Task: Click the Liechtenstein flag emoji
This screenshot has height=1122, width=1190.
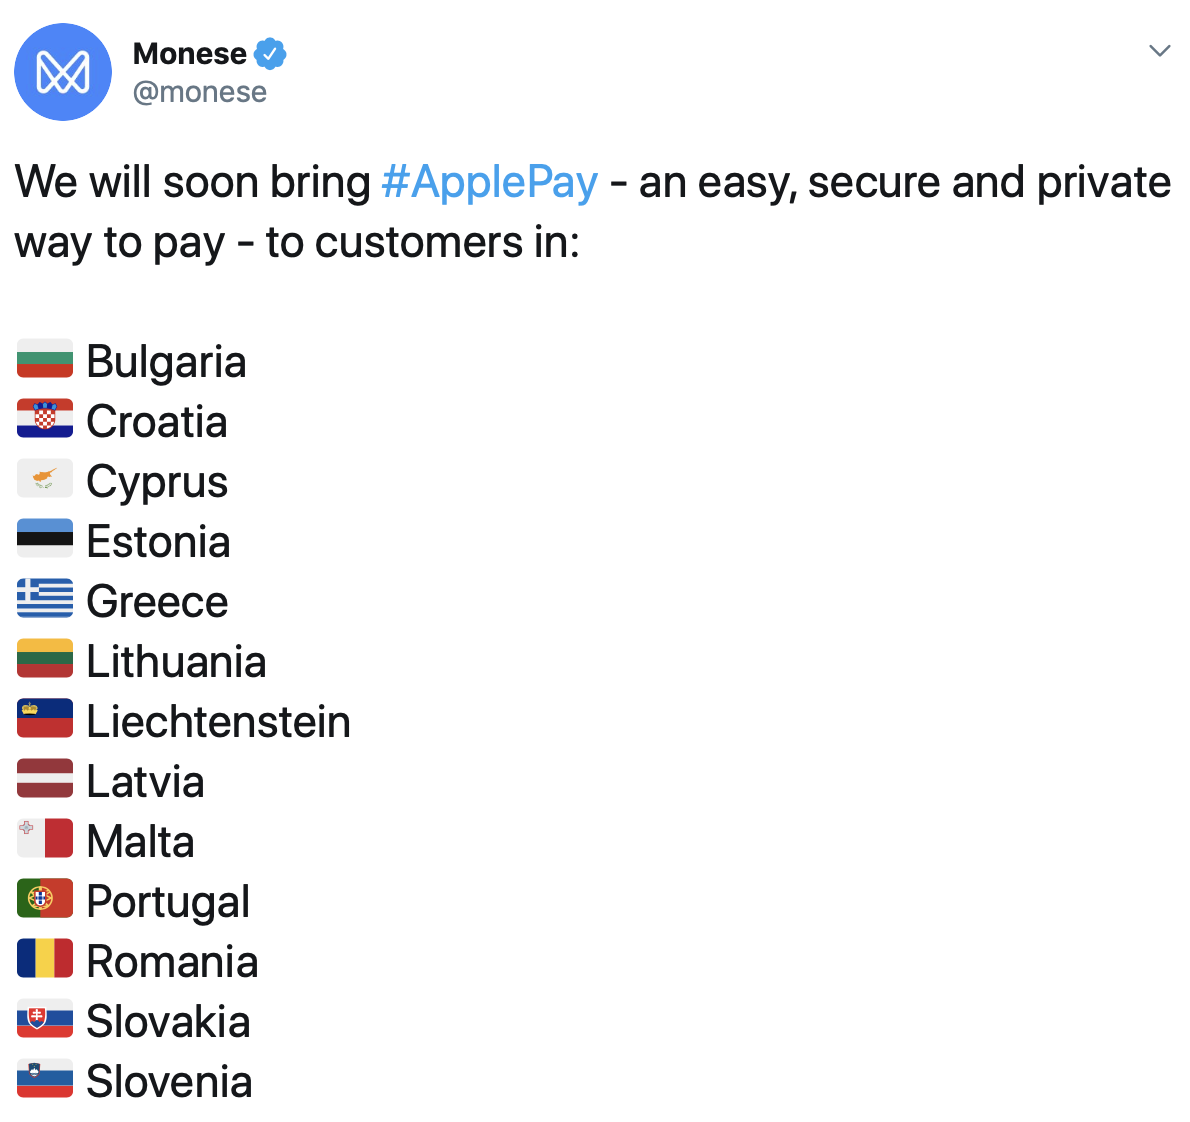Action: point(45,718)
